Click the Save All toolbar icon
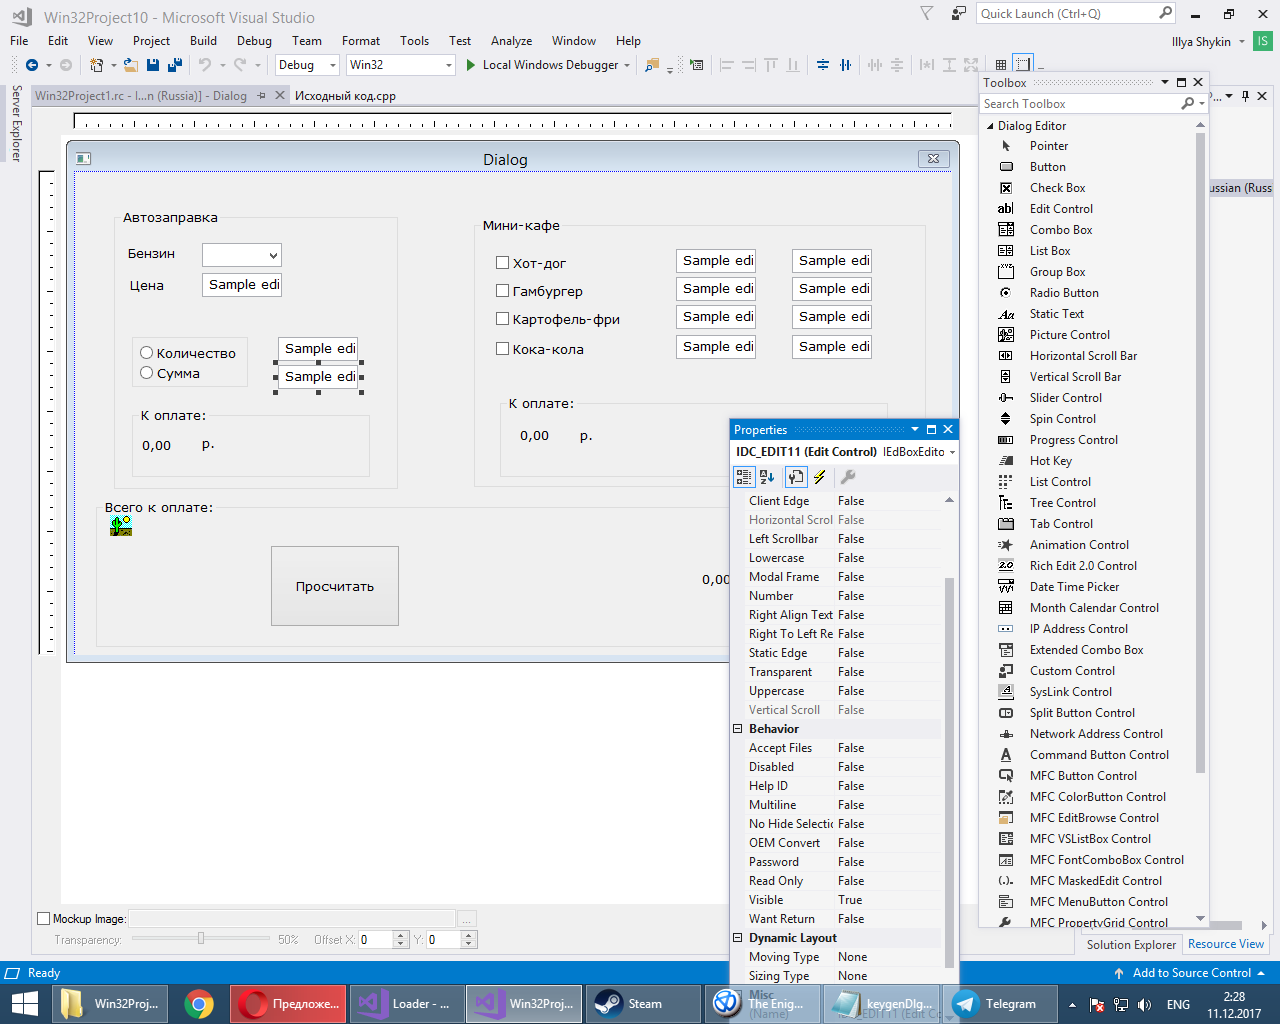Viewport: 1280px width, 1024px height. [x=175, y=65]
